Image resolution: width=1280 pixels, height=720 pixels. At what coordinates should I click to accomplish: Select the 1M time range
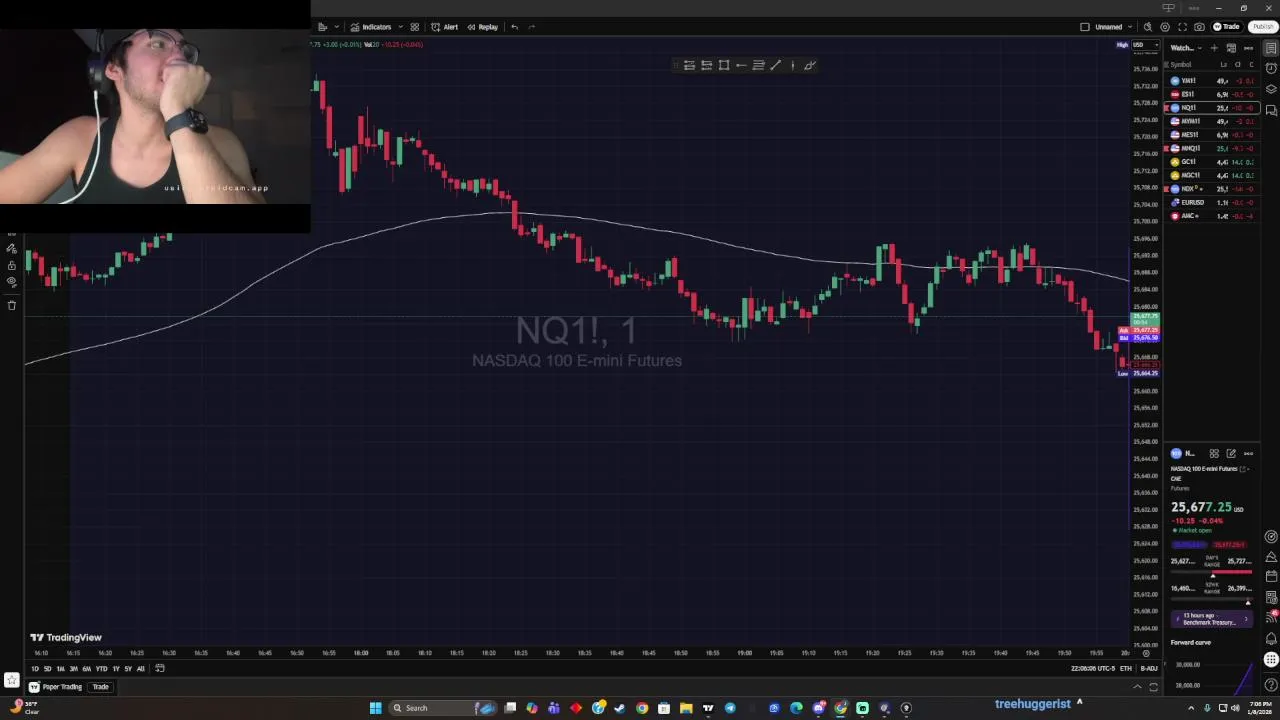[61, 669]
